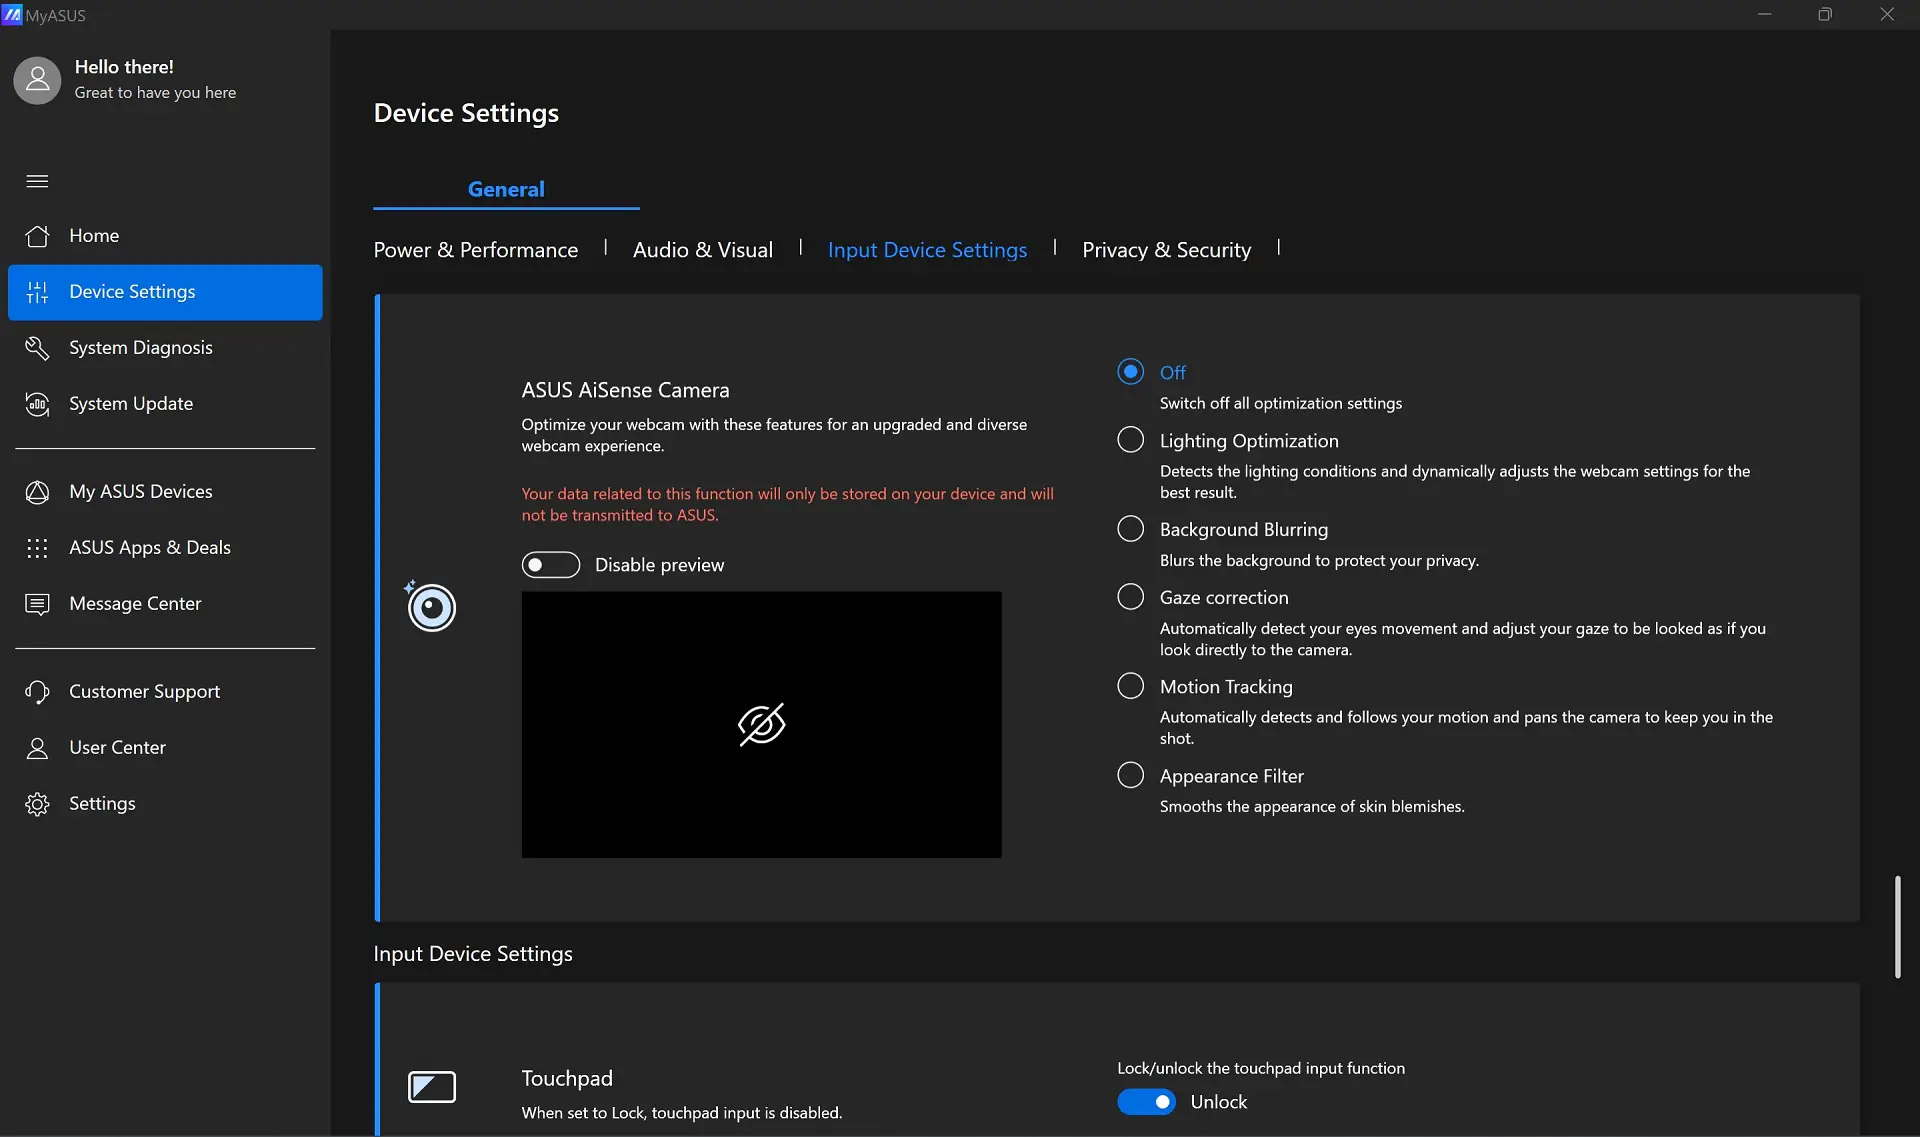The image size is (1920, 1137).
Task: Click the ASUS Apps & Deals grid icon
Action: tap(37, 548)
